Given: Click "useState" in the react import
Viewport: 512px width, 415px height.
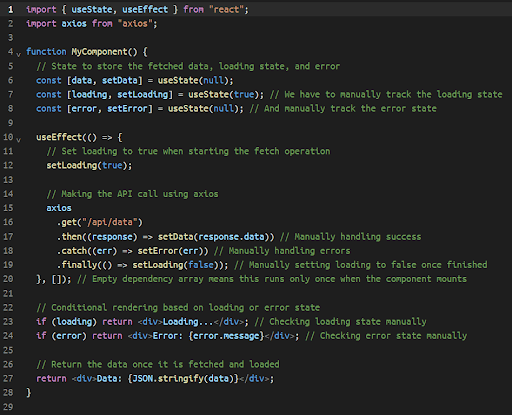Looking at the screenshot, I should point(92,9).
